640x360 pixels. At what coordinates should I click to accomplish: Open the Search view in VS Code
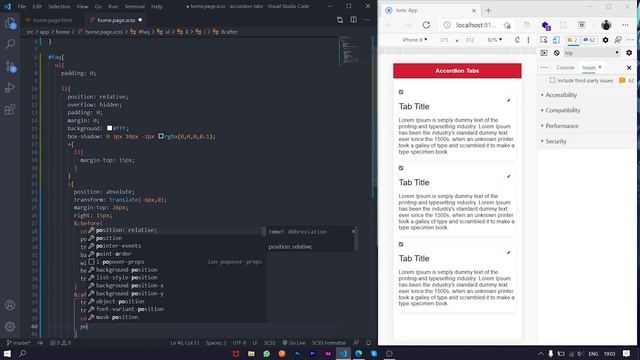click(10, 44)
